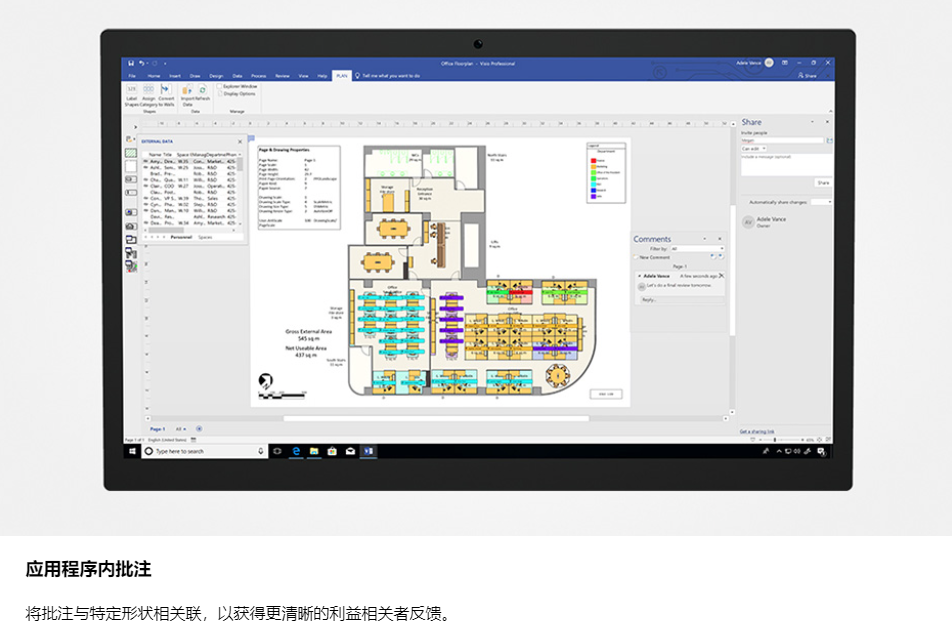Switch to the Spaces tab in External Data

tap(205, 237)
